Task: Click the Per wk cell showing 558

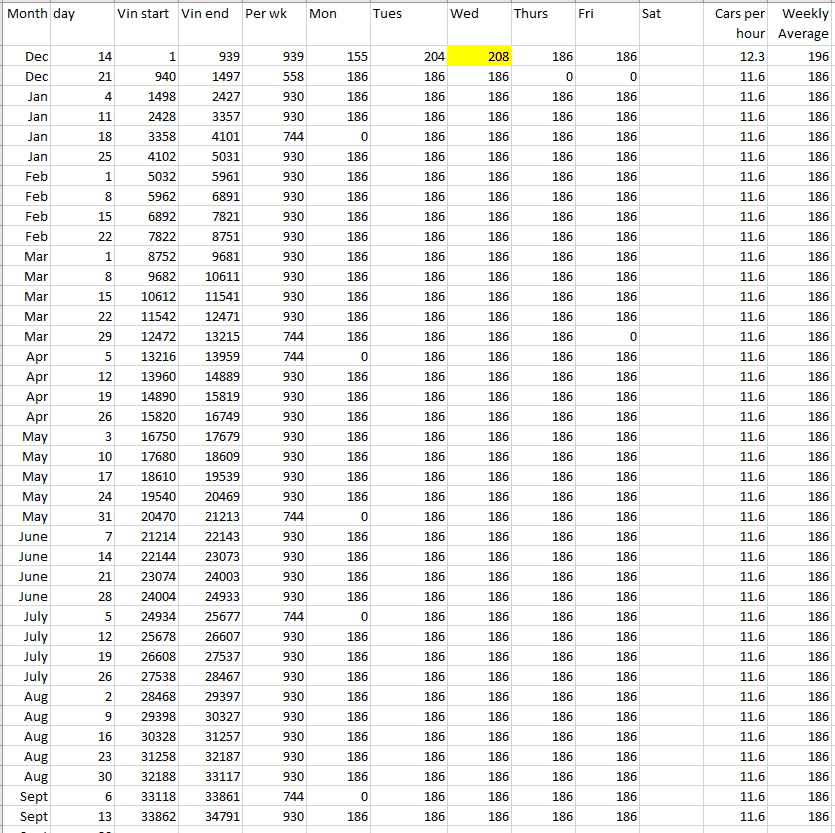Action: [274, 76]
